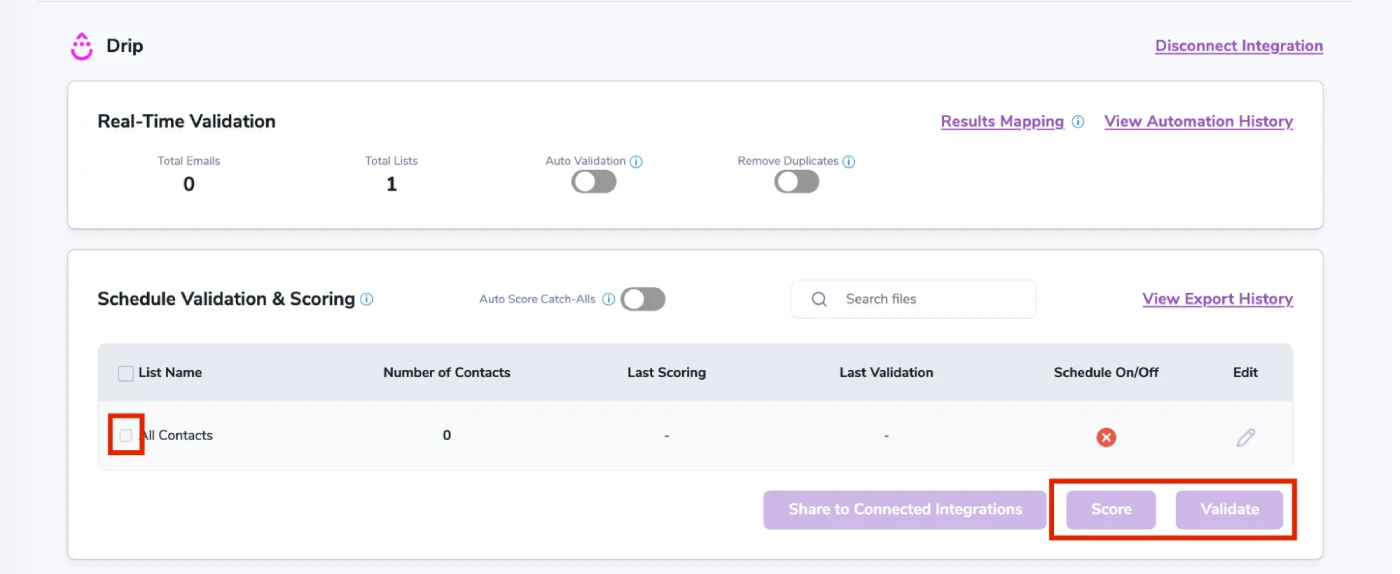The height and width of the screenshot is (574, 1400).
Task: Click info icon beside Auto Score Catch-Alls
Action: click(608, 299)
